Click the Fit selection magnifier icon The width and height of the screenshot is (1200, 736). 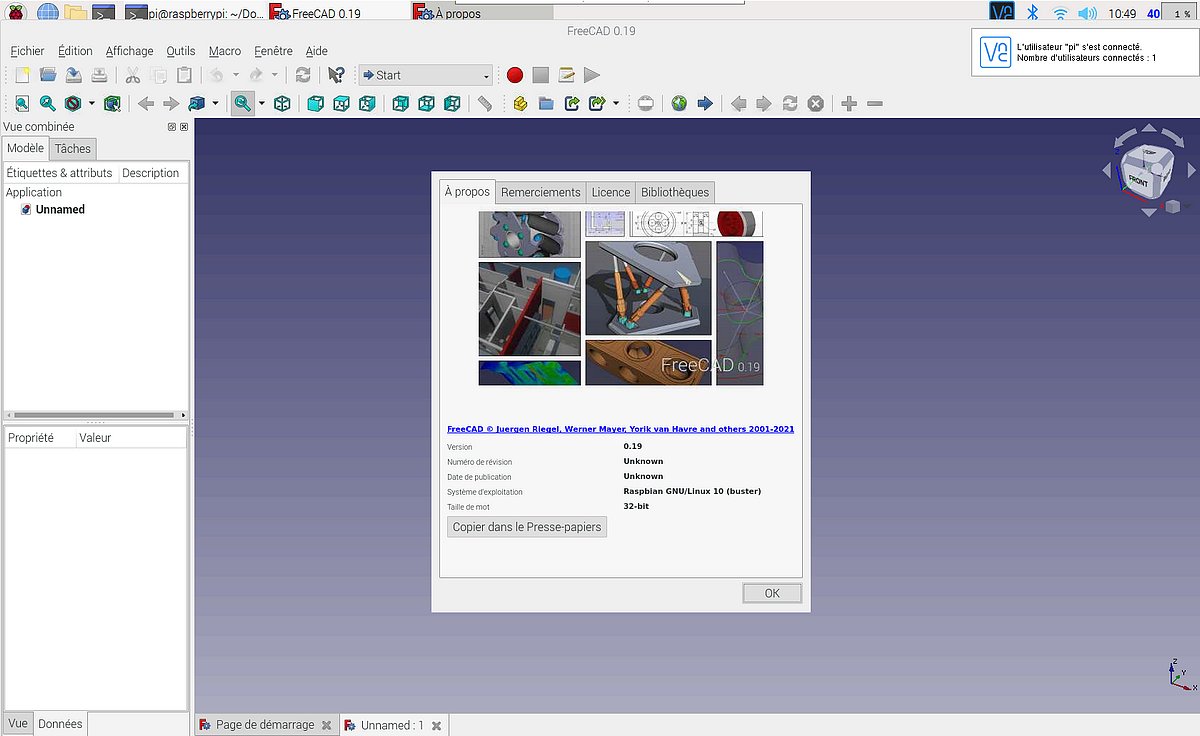[x=48, y=103]
